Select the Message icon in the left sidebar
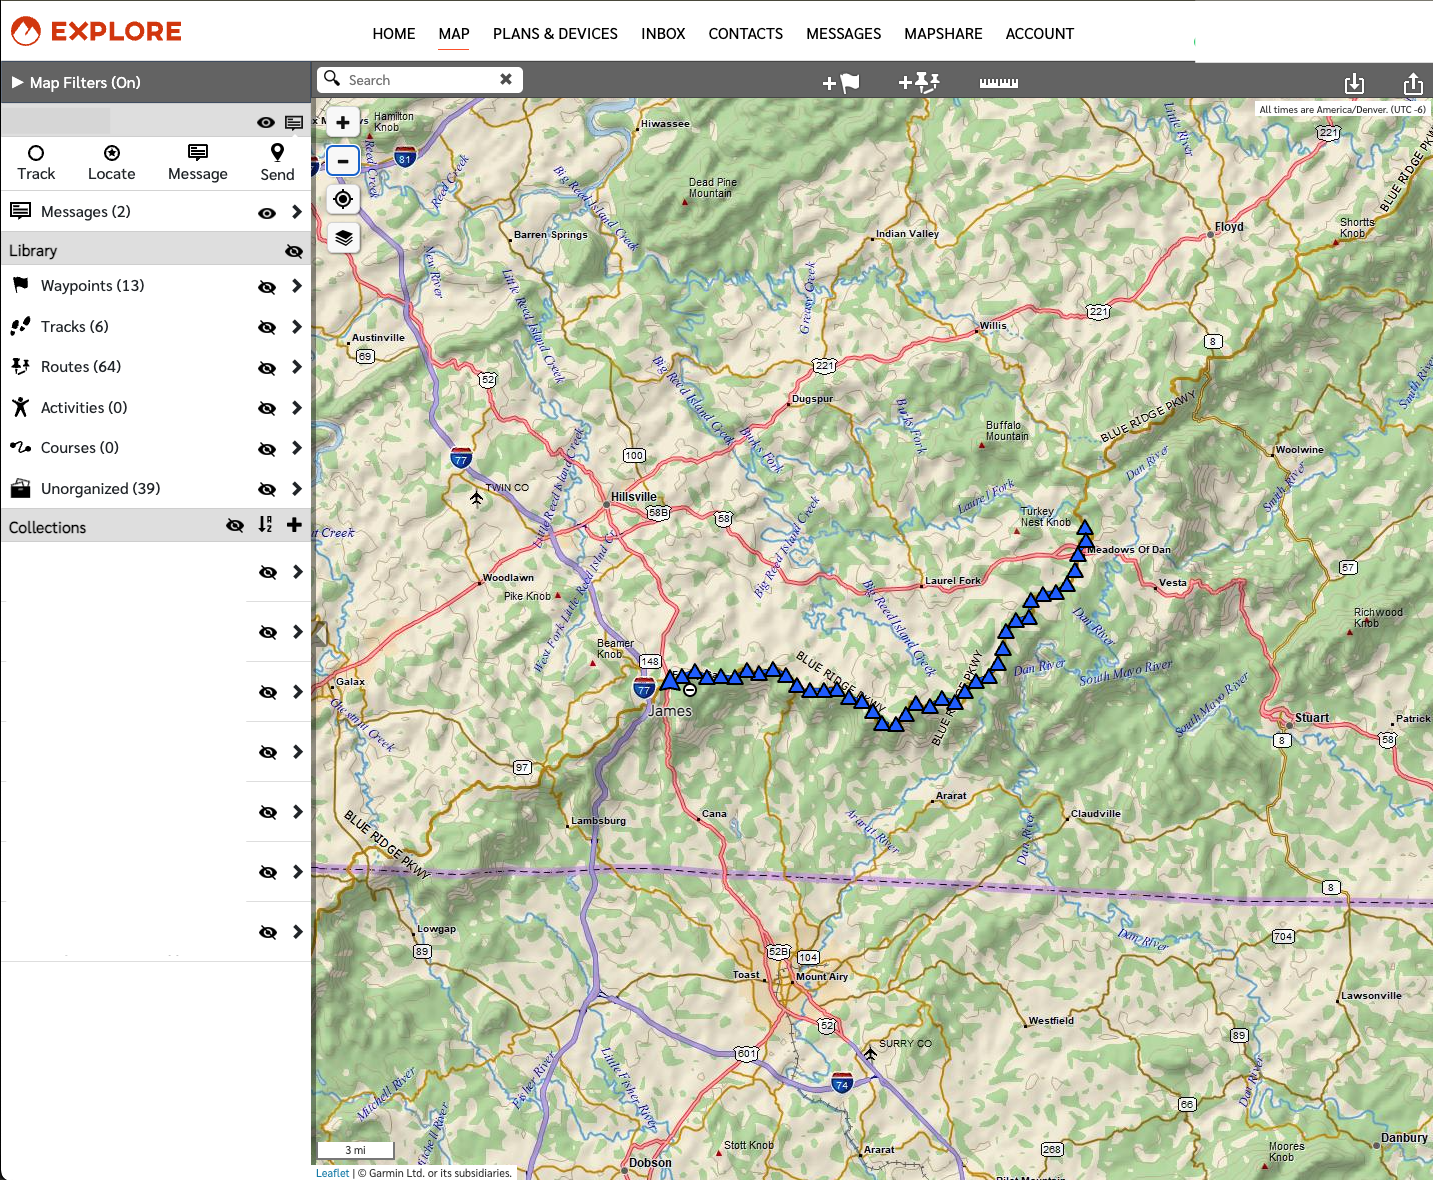This screenshot has height=1180, width=1433. click(x=197, y=161)
